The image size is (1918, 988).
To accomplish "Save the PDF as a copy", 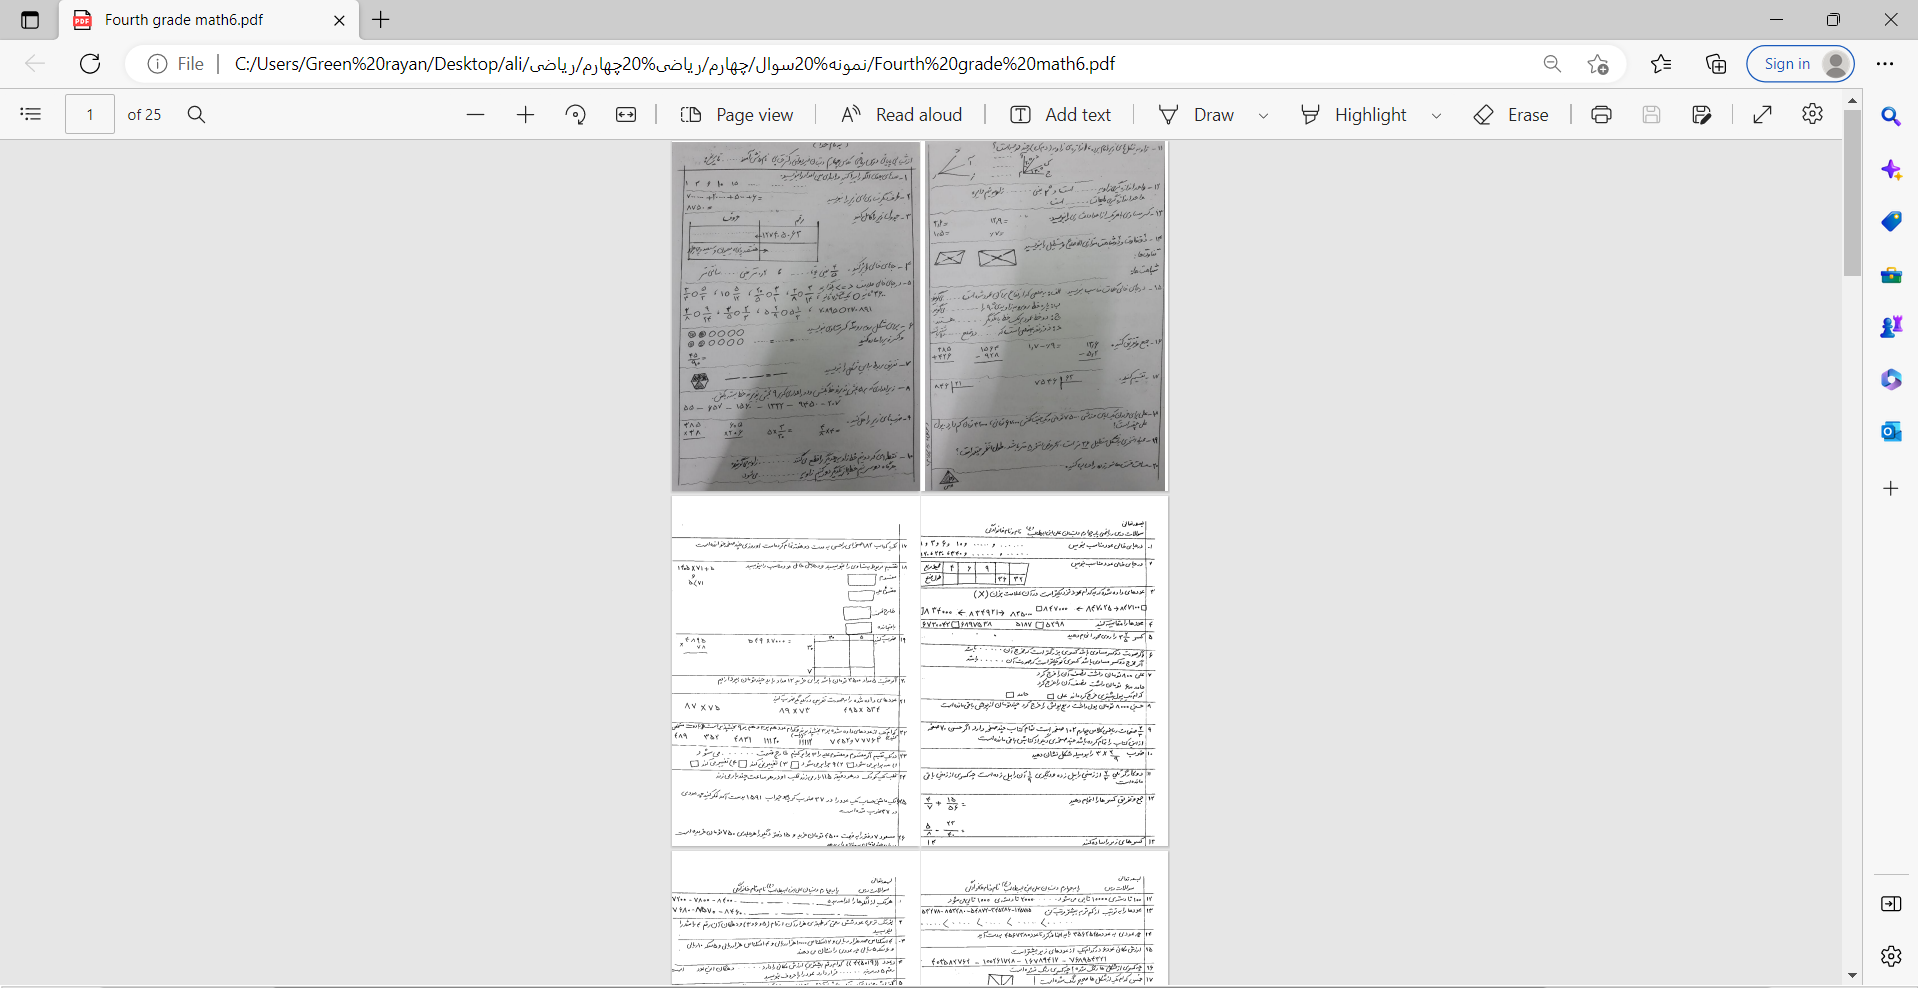I will tap(1702, 115).
